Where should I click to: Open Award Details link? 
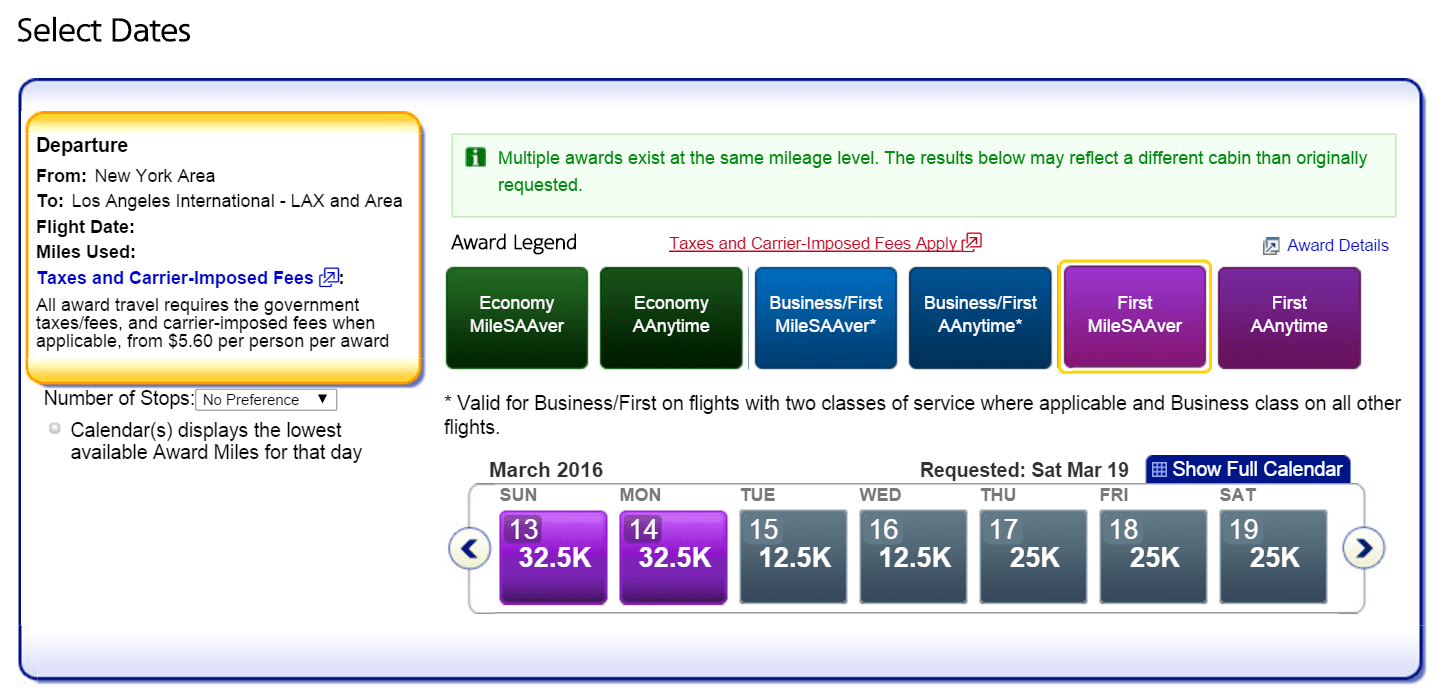click(x=1337, y=245)
